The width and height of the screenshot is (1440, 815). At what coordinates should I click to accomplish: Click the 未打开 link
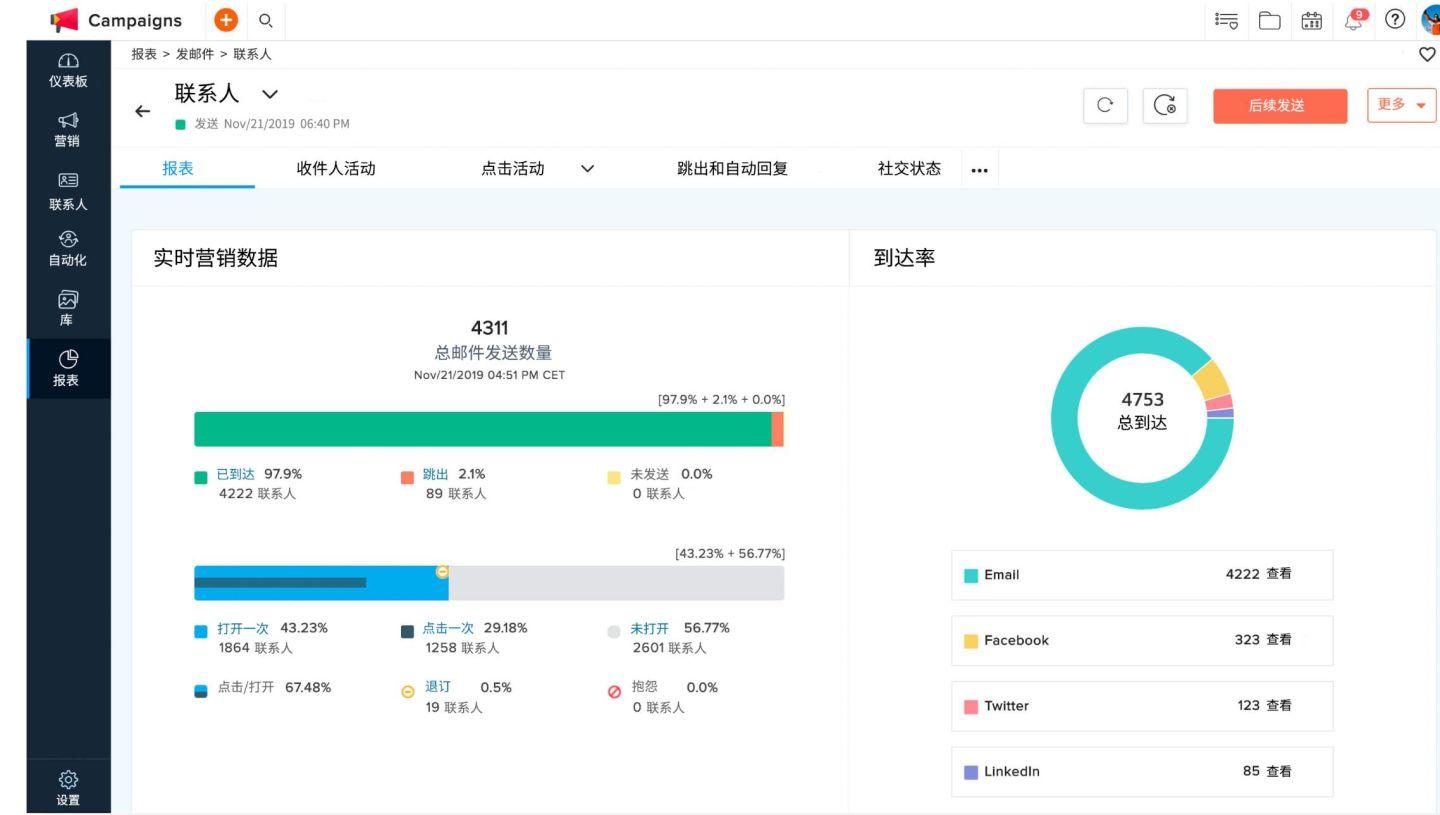pyautogui.click(x=649, y=628)
